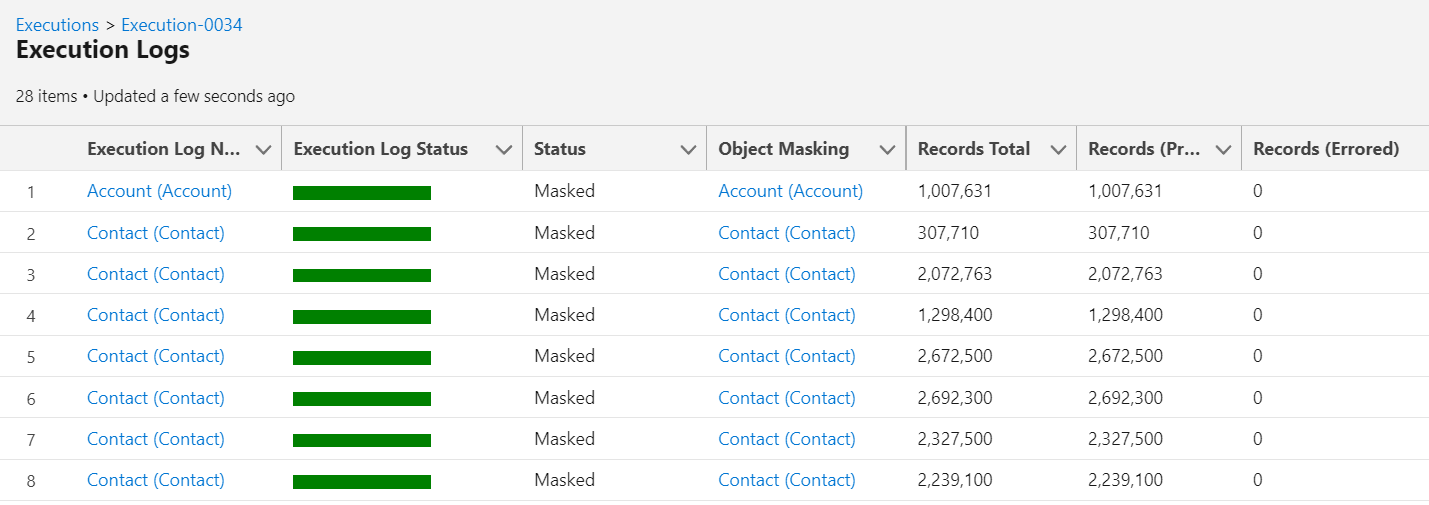The width and height of the screenshot is (1429, 505).
Task: Sort by the Records Total column header
Action: (973, 149)
